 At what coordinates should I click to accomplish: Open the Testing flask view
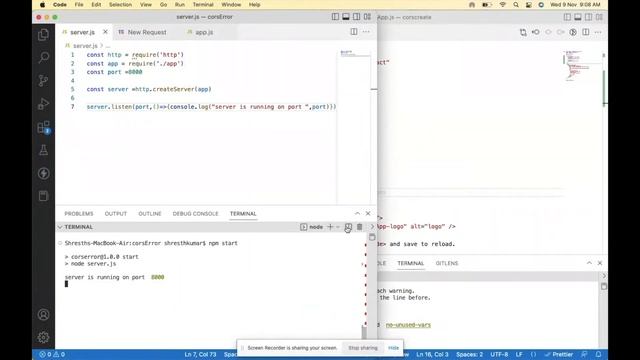point(43,150)
